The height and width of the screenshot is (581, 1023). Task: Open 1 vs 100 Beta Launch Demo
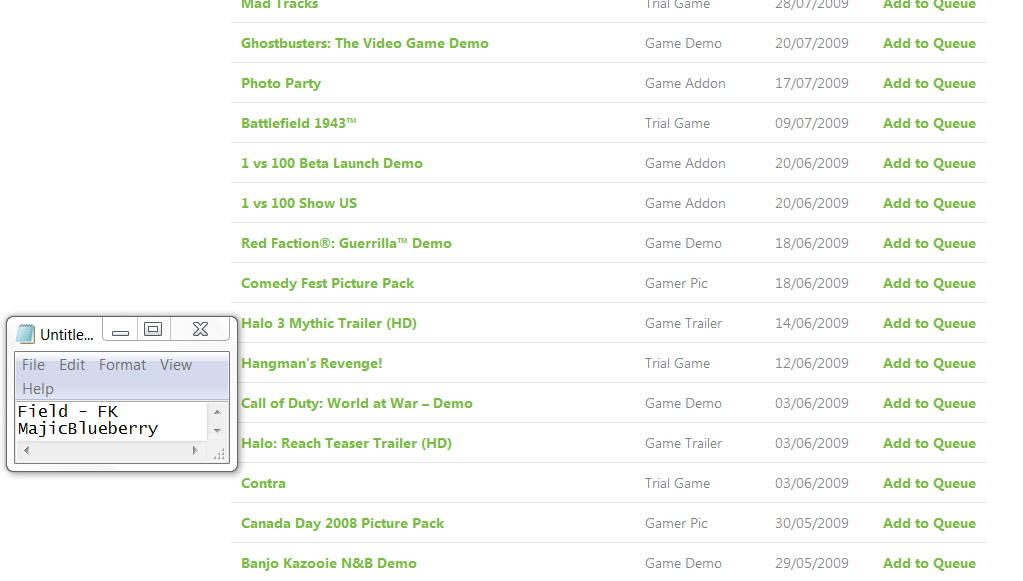(332, 164)
